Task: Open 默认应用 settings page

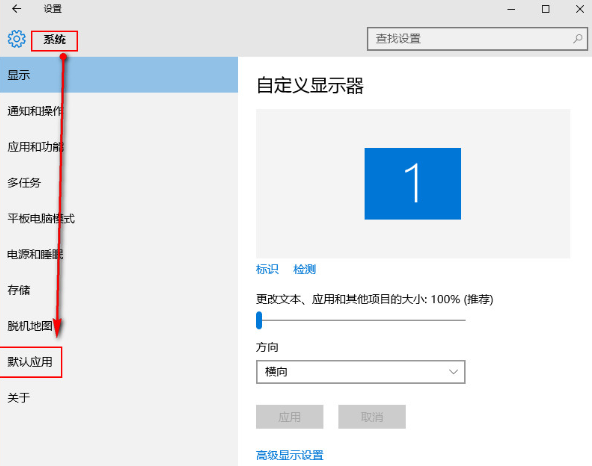Action: 119,362
